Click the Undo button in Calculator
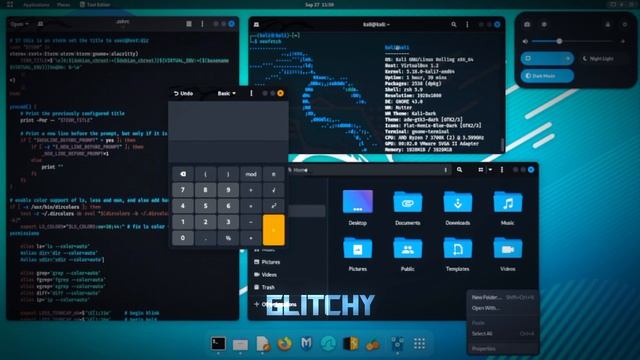This screenshot has height=360, width=640. tap(183, 93)
